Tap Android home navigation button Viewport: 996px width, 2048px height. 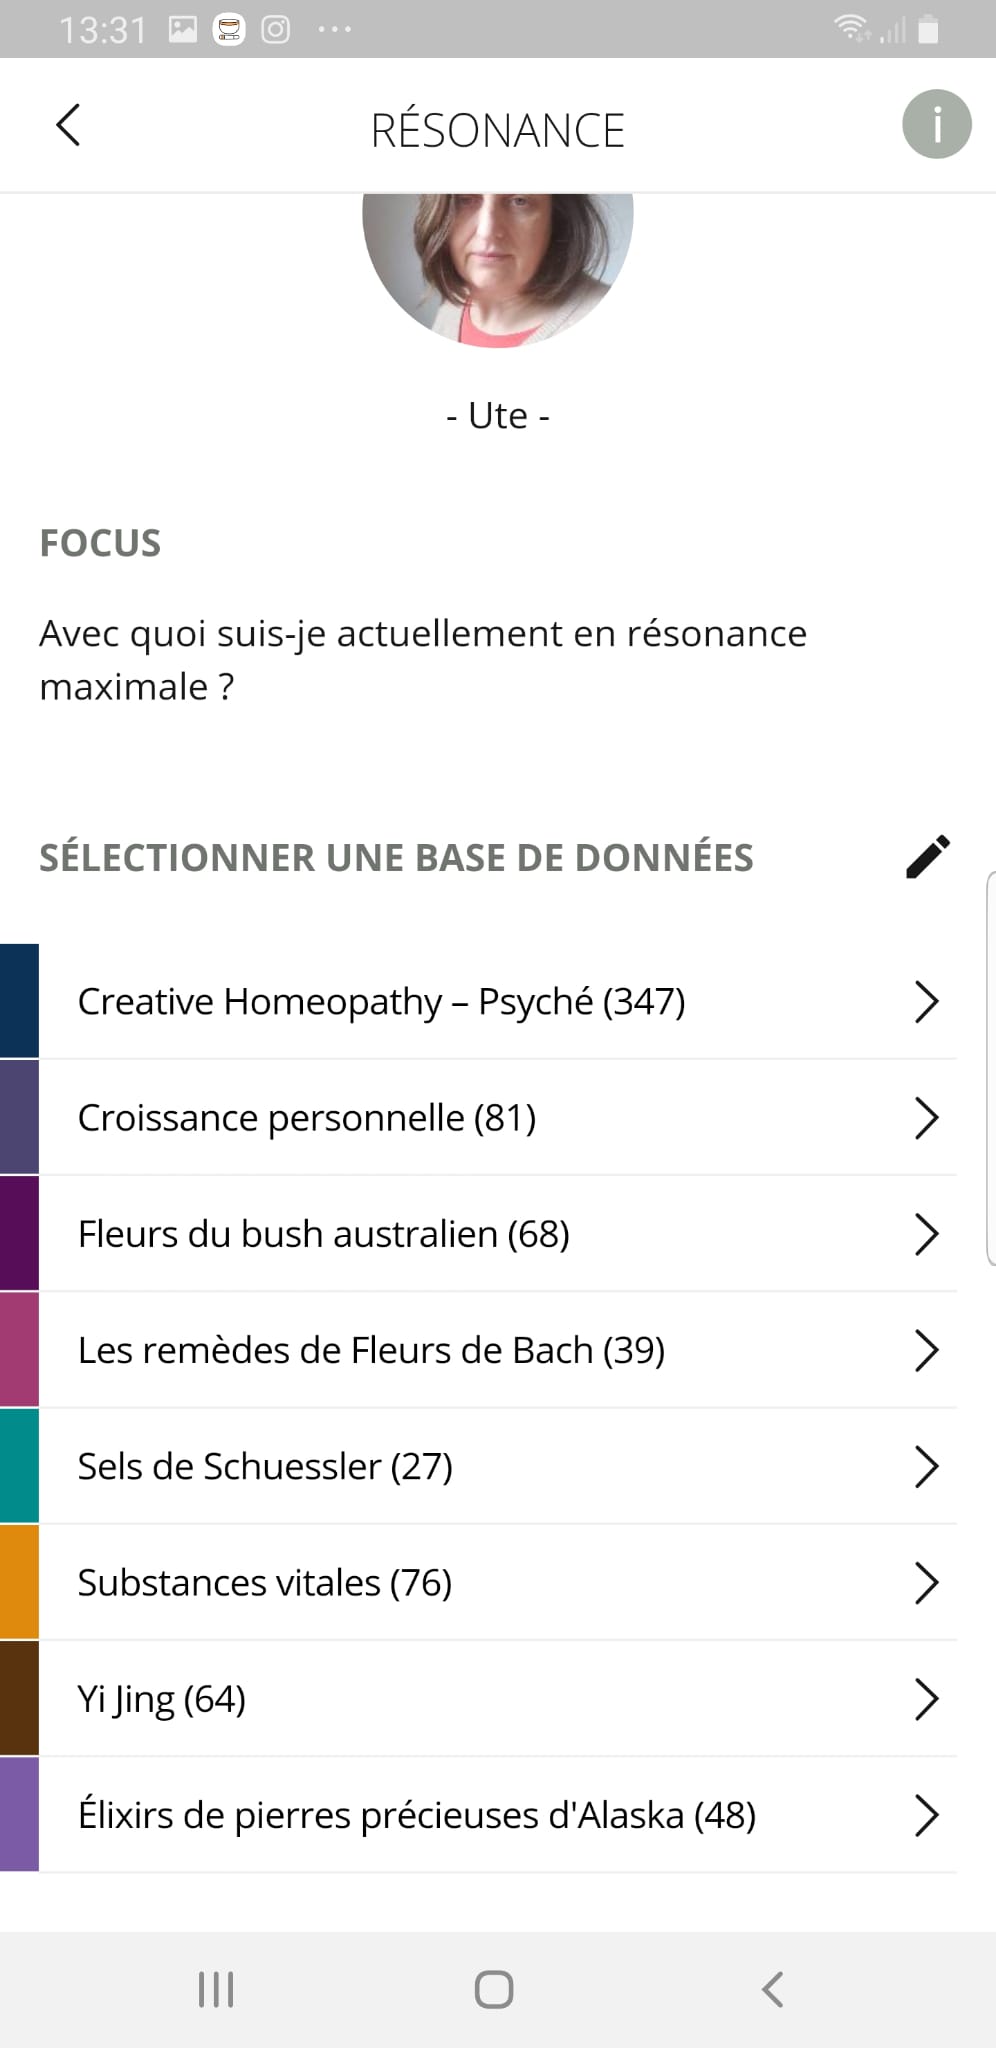point(494,1989)
